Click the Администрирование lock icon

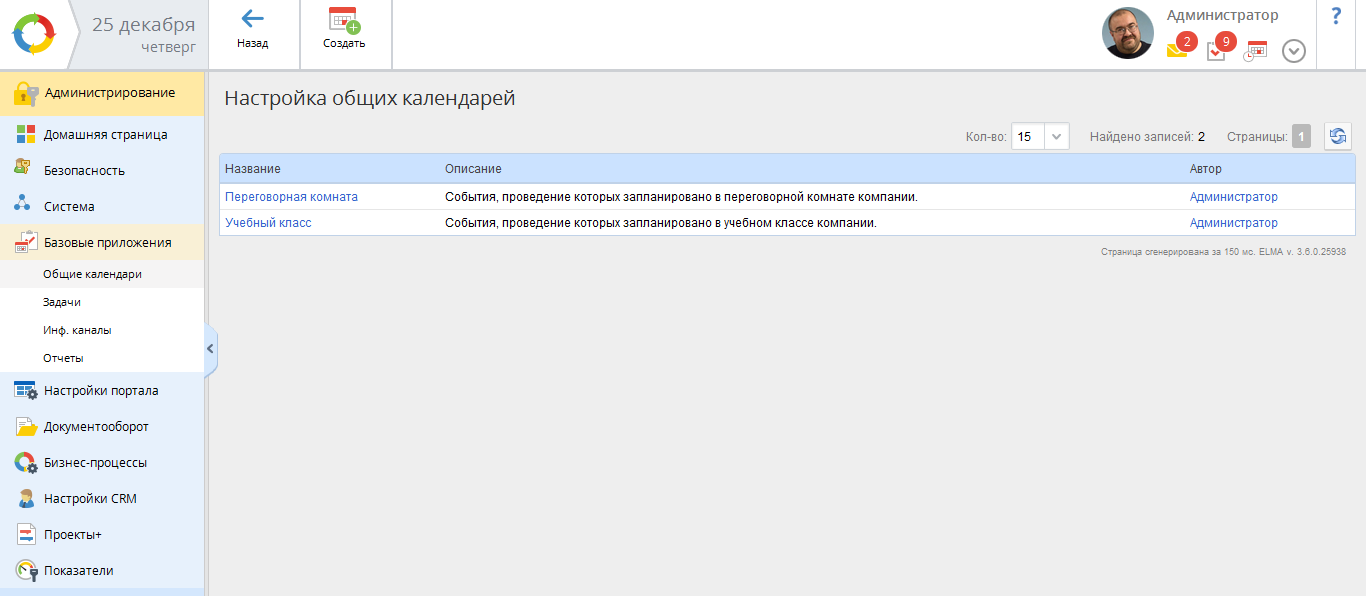point(26,93)
